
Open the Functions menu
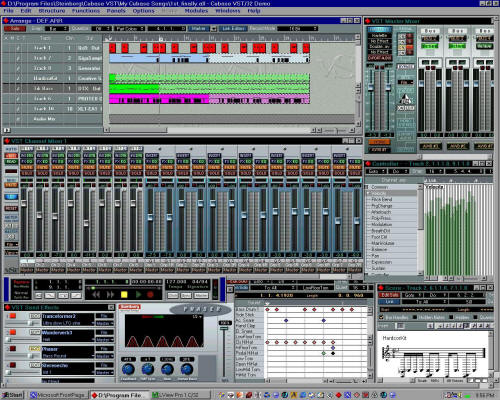(x=86, y=11)
